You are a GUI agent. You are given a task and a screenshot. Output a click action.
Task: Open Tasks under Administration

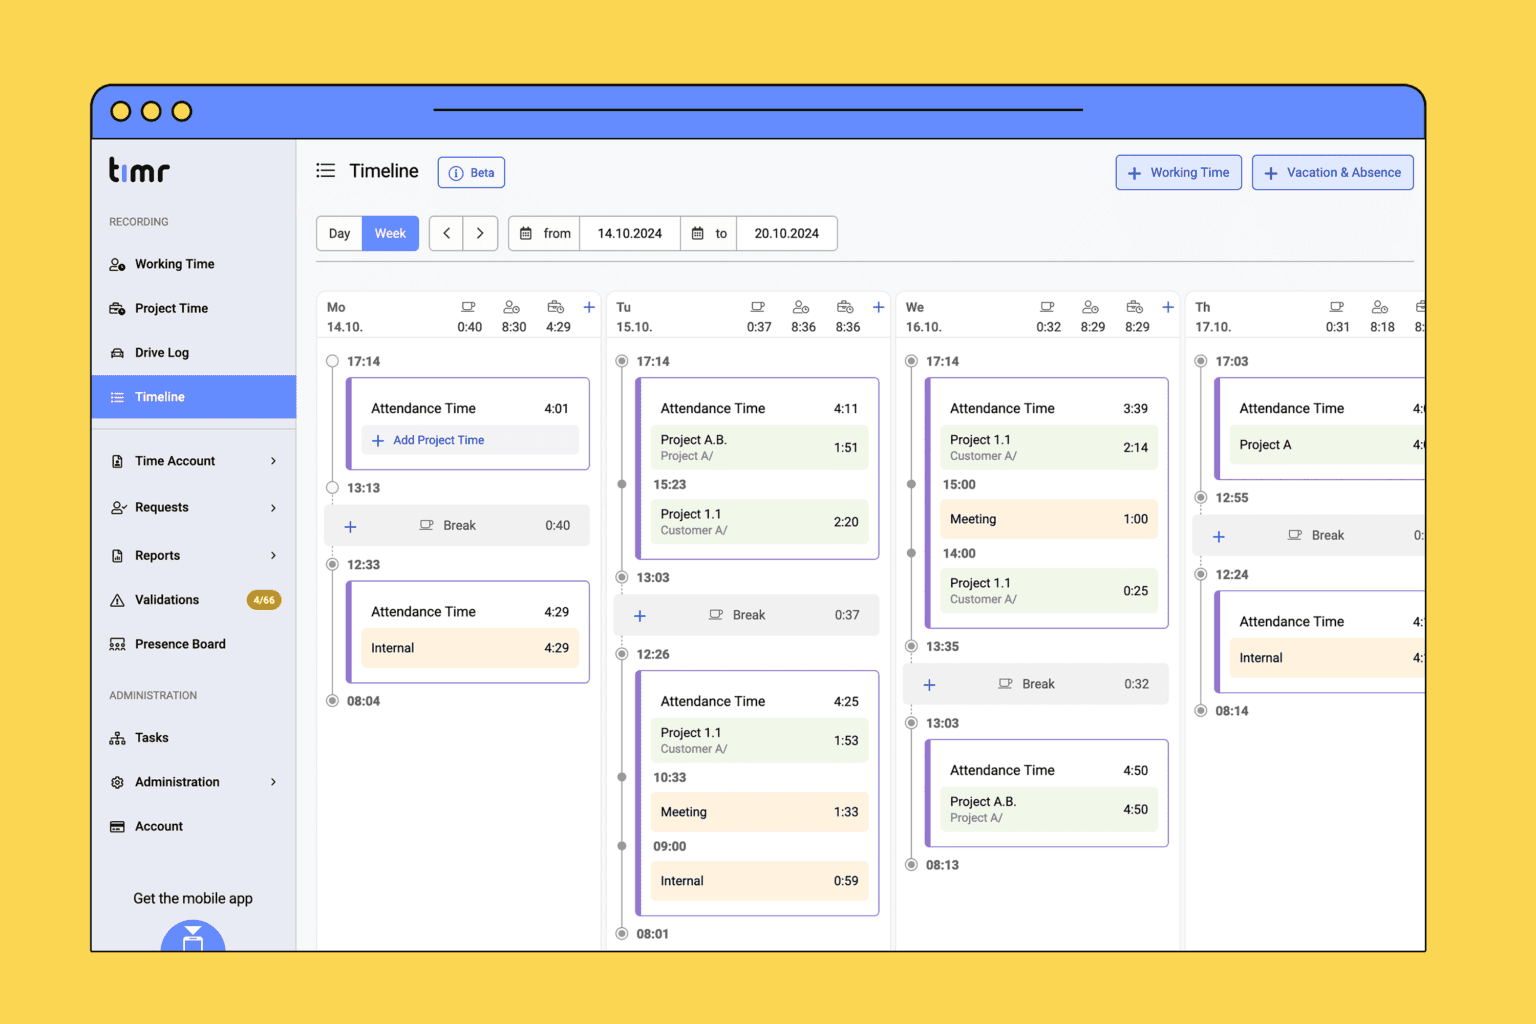click(x=152, y=737)
